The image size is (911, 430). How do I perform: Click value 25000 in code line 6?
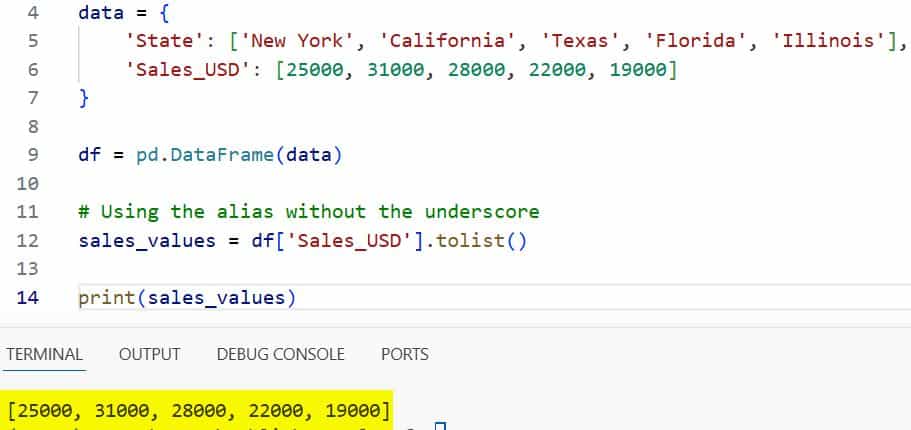(315, 70)
